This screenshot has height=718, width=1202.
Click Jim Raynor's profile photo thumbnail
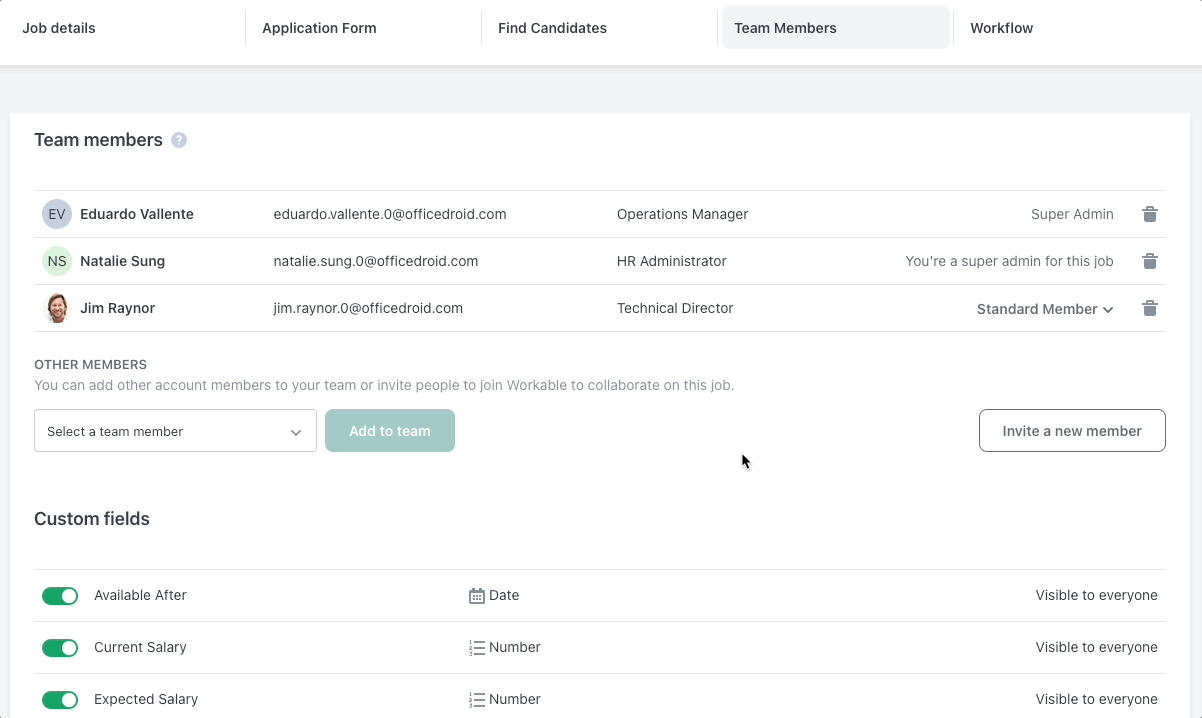pos(57,308)
